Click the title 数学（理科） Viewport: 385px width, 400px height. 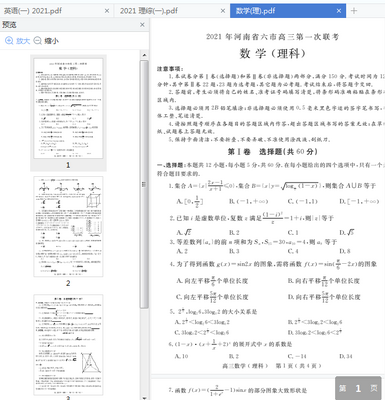[272, 53]
